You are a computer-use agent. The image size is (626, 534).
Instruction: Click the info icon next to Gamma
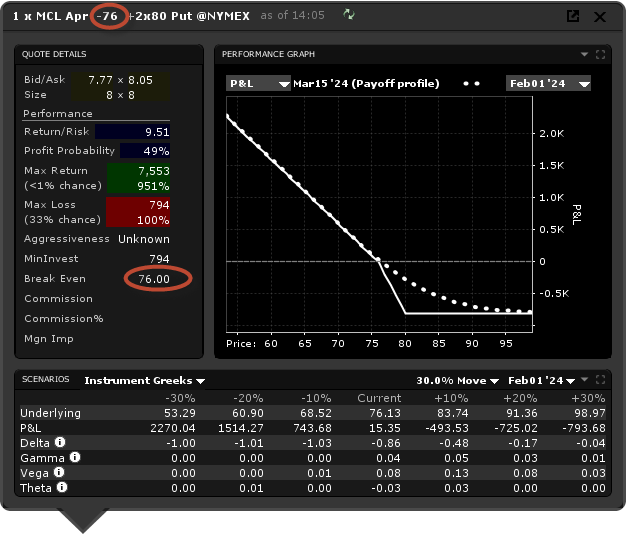click(75, 457)
